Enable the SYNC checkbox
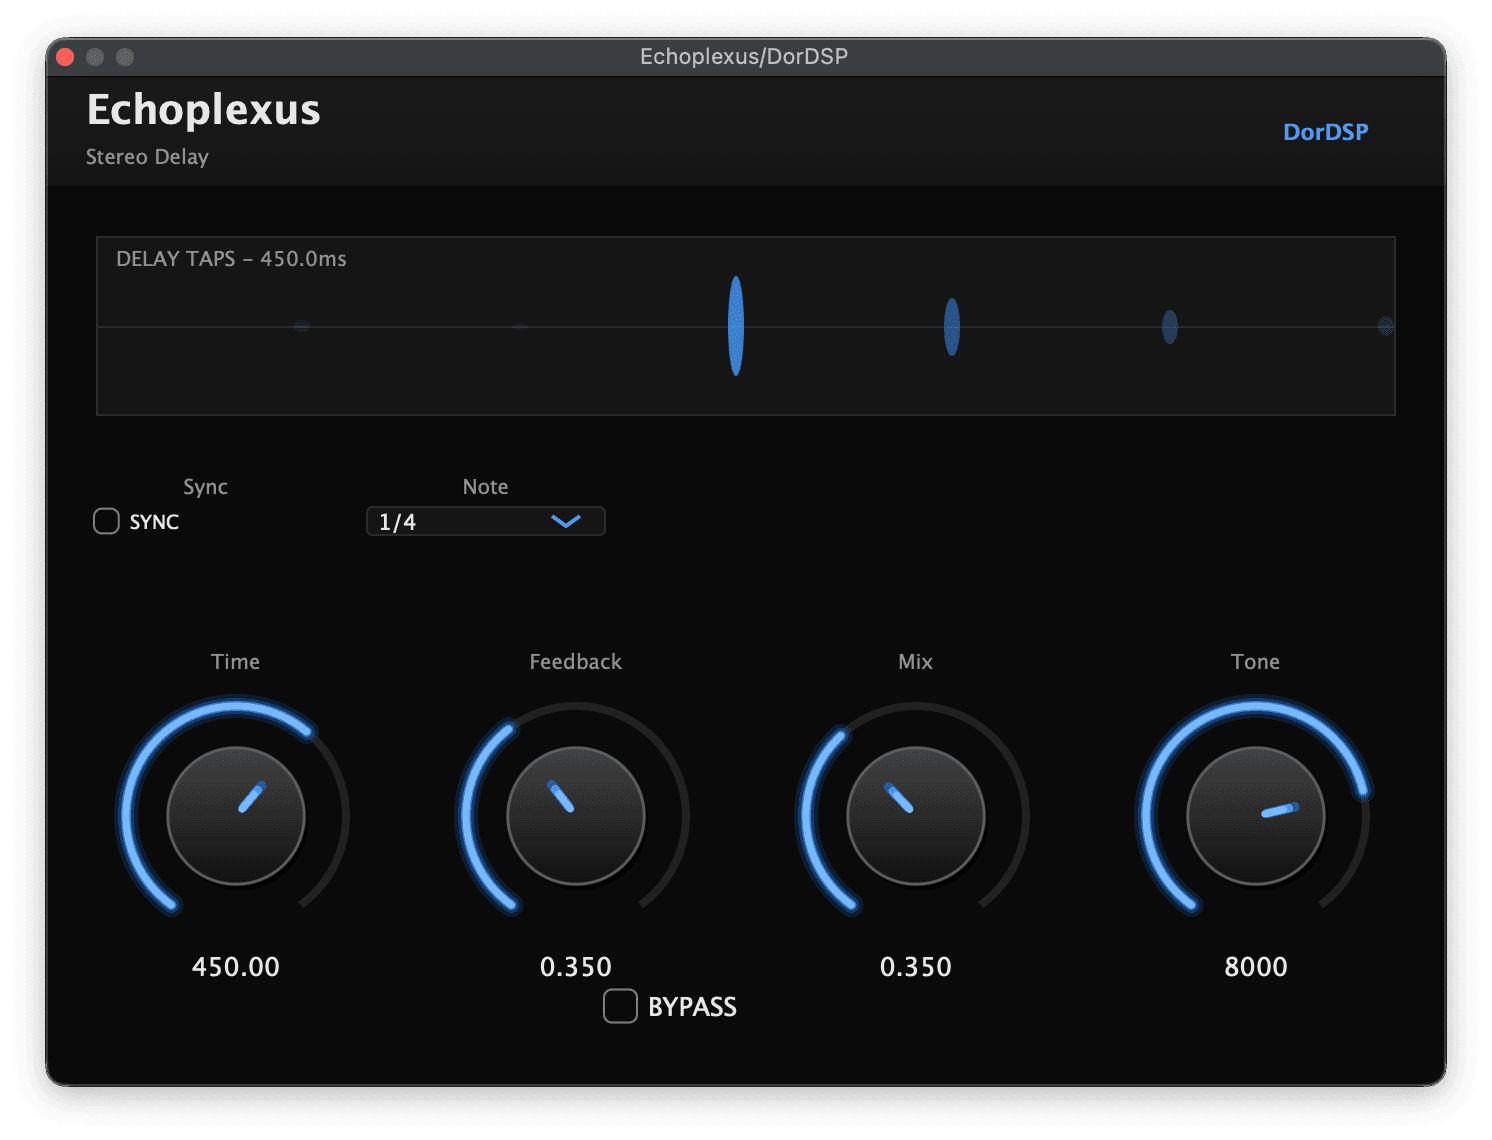Image resolution: width=1492 pixels, height=1140 pixels. pos(106,521)
